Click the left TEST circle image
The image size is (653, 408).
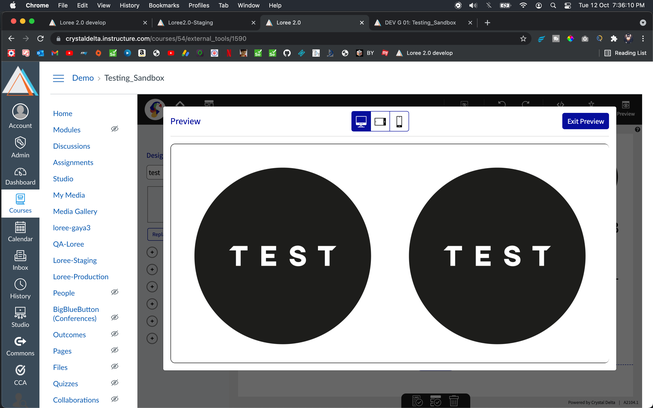tap(282, 255)
